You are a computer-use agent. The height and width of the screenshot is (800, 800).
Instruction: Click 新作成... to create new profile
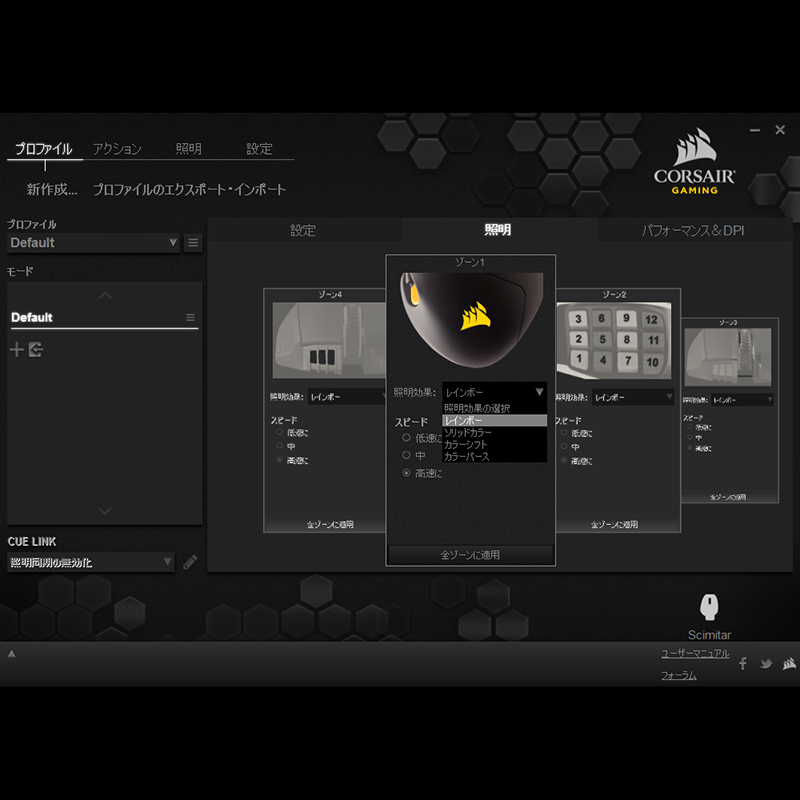click(x=52, y=189)
